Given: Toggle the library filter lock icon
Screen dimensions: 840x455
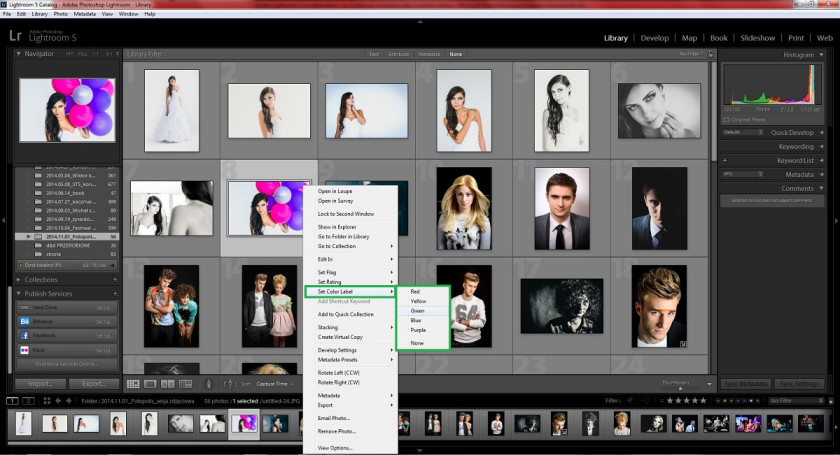Looking at the screenshot, I should [711, 54].
